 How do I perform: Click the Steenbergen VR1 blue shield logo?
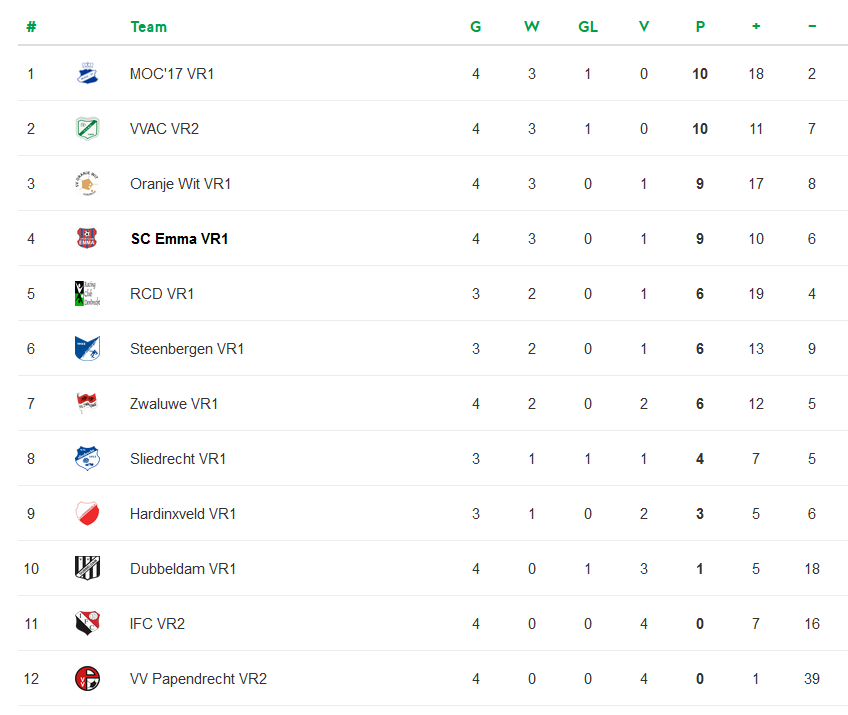(x=87, y=349)
